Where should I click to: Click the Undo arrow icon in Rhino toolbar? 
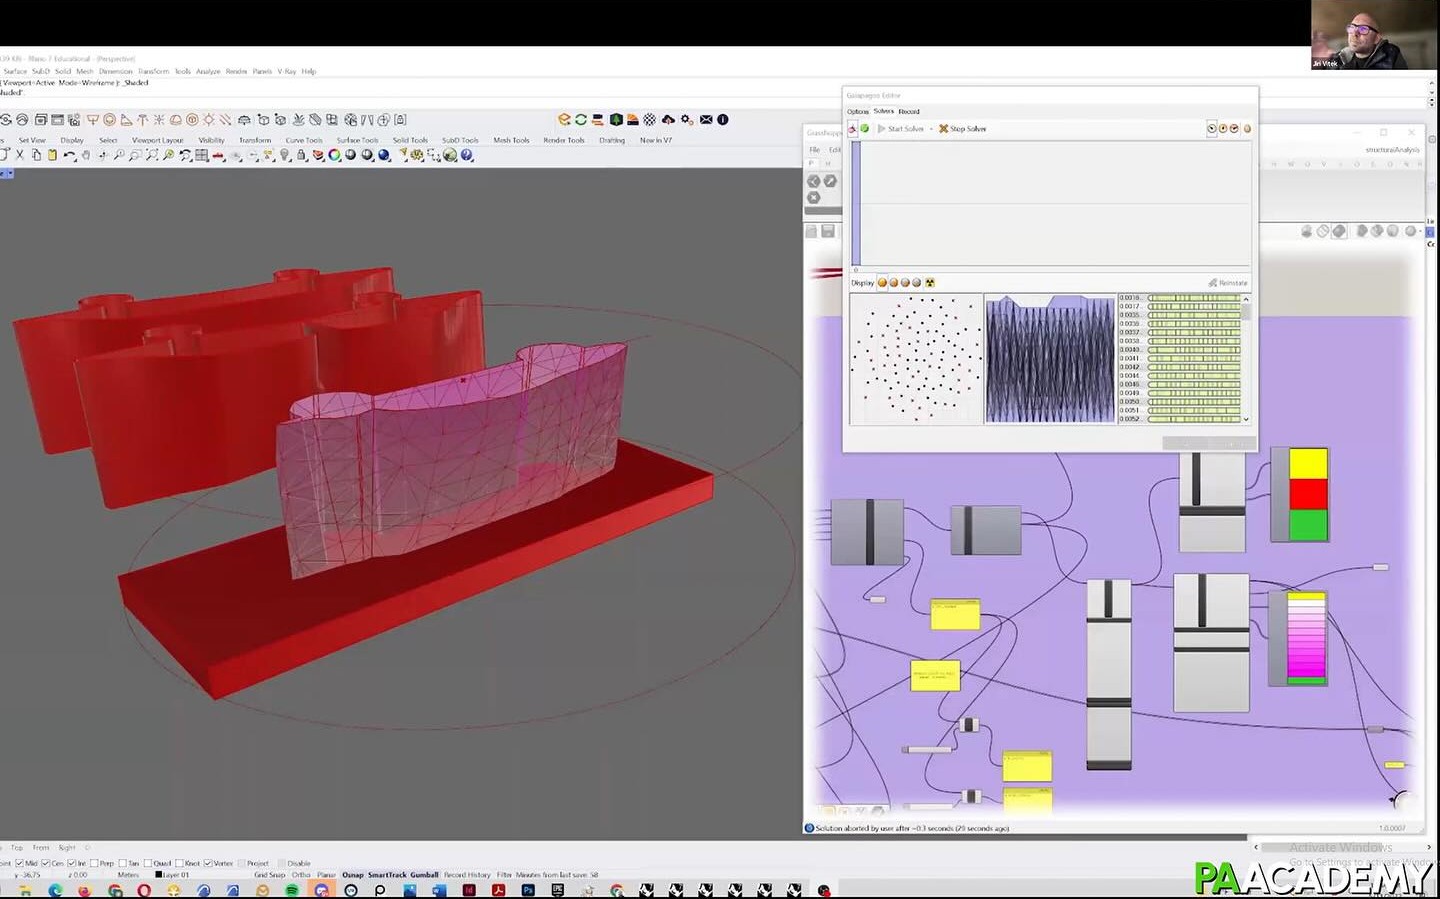69,155
